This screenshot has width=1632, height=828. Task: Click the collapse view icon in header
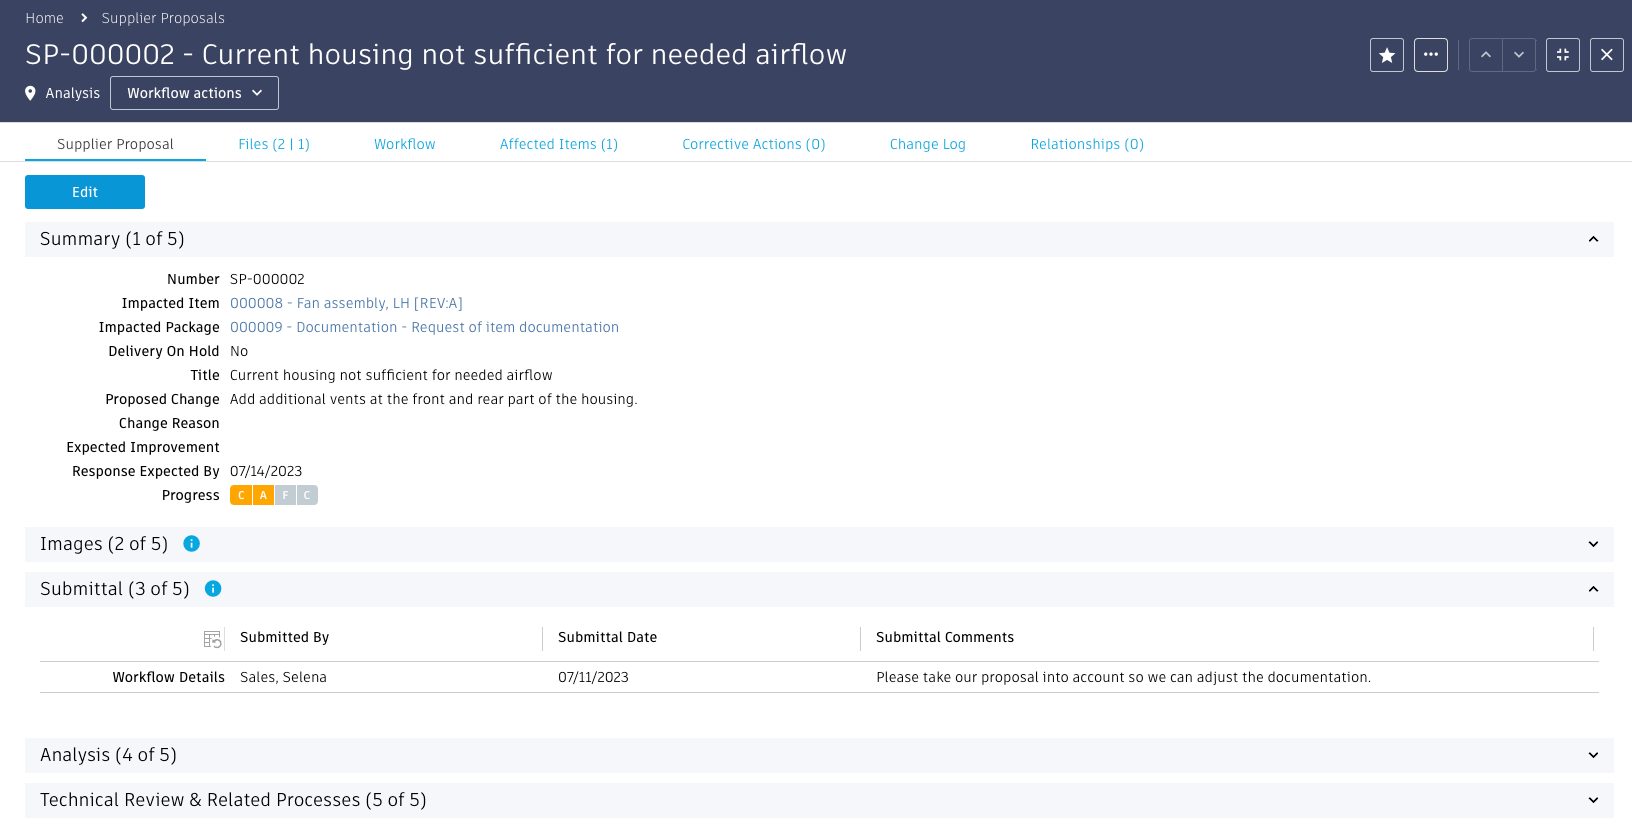[1563, 55]
